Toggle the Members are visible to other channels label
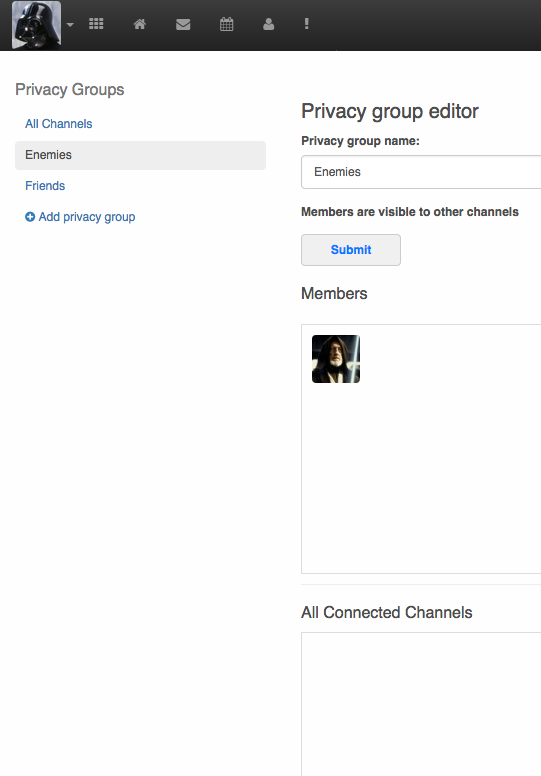Image resolution: width=541 pixels, height=776 pixels. (x=410, y=212)
